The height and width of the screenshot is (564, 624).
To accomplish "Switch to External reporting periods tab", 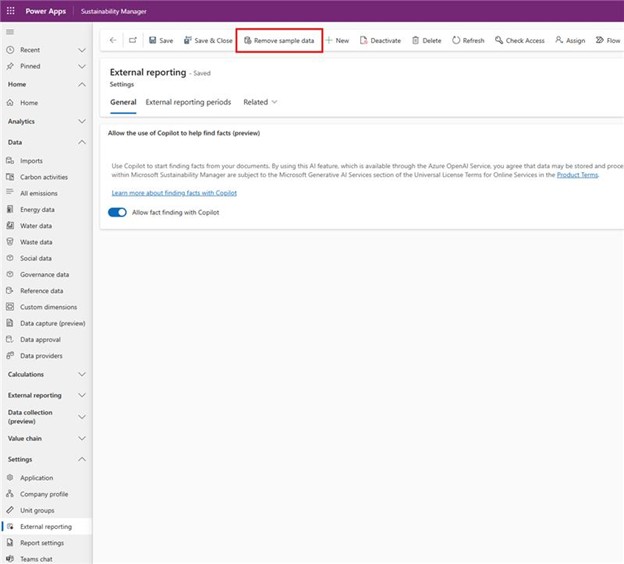I will click(x=188, y=102).
